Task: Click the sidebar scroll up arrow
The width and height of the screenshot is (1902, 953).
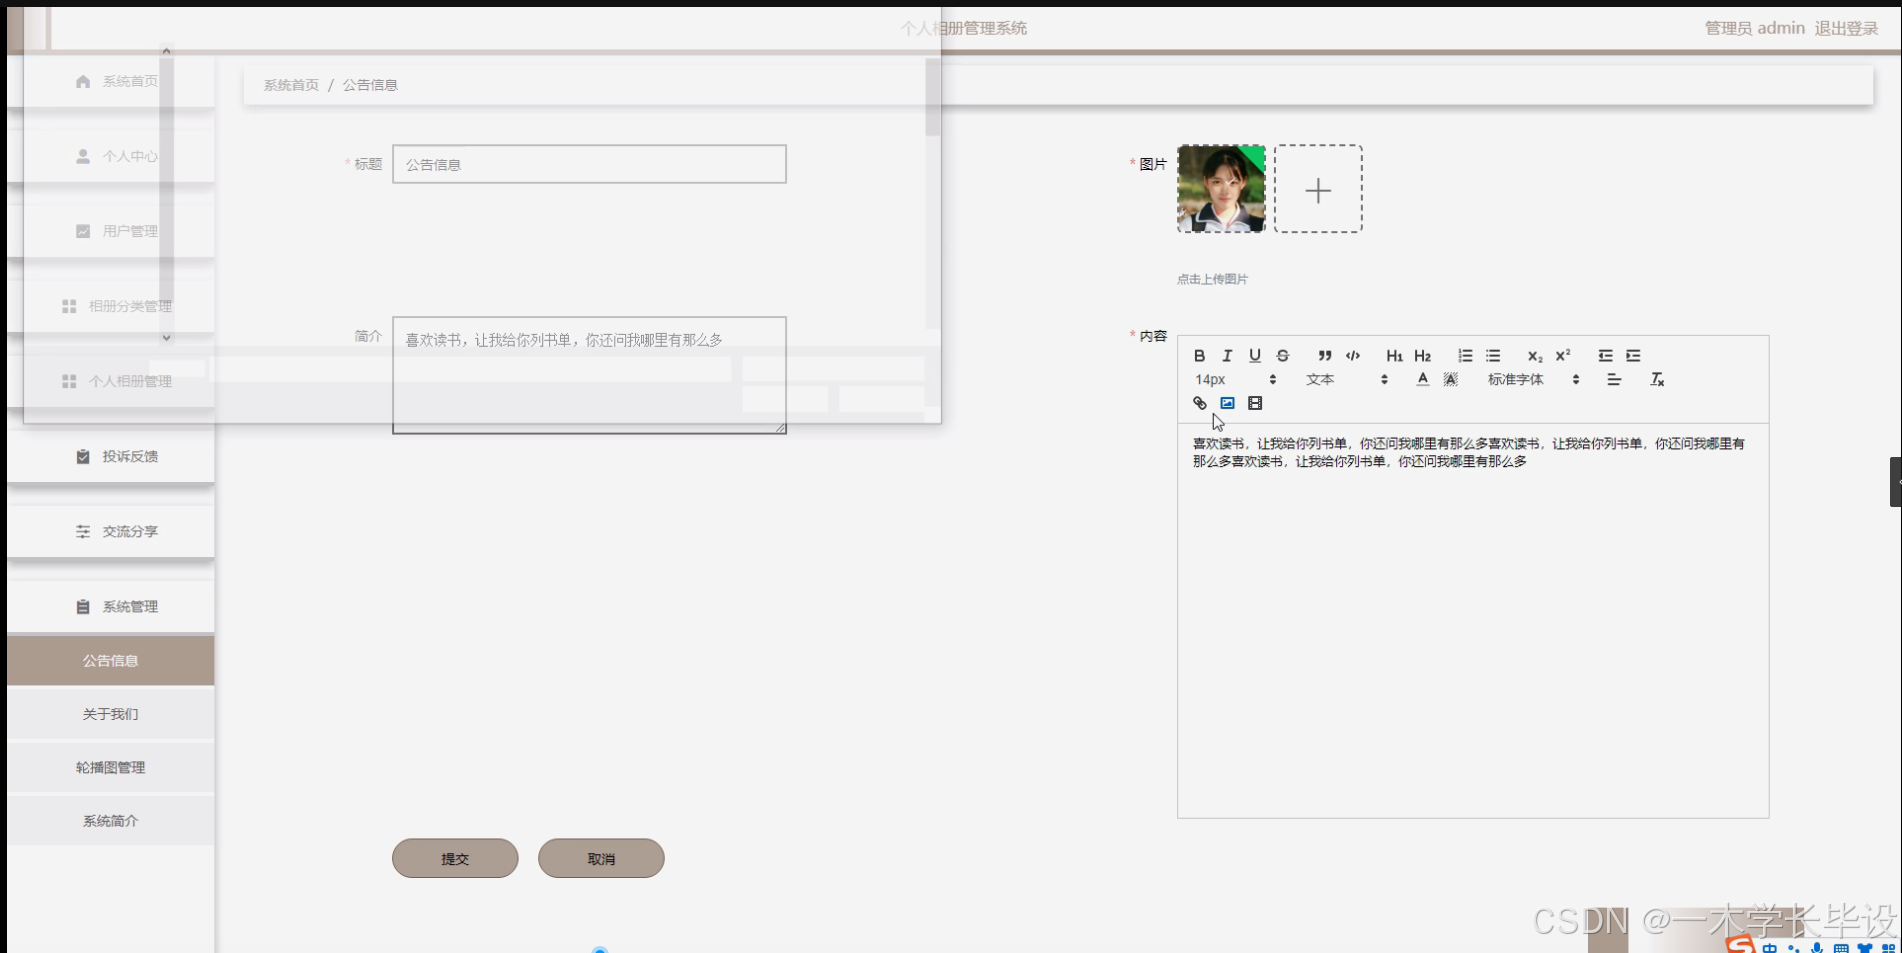Action: pyautogui.click(x=166, y=50)
